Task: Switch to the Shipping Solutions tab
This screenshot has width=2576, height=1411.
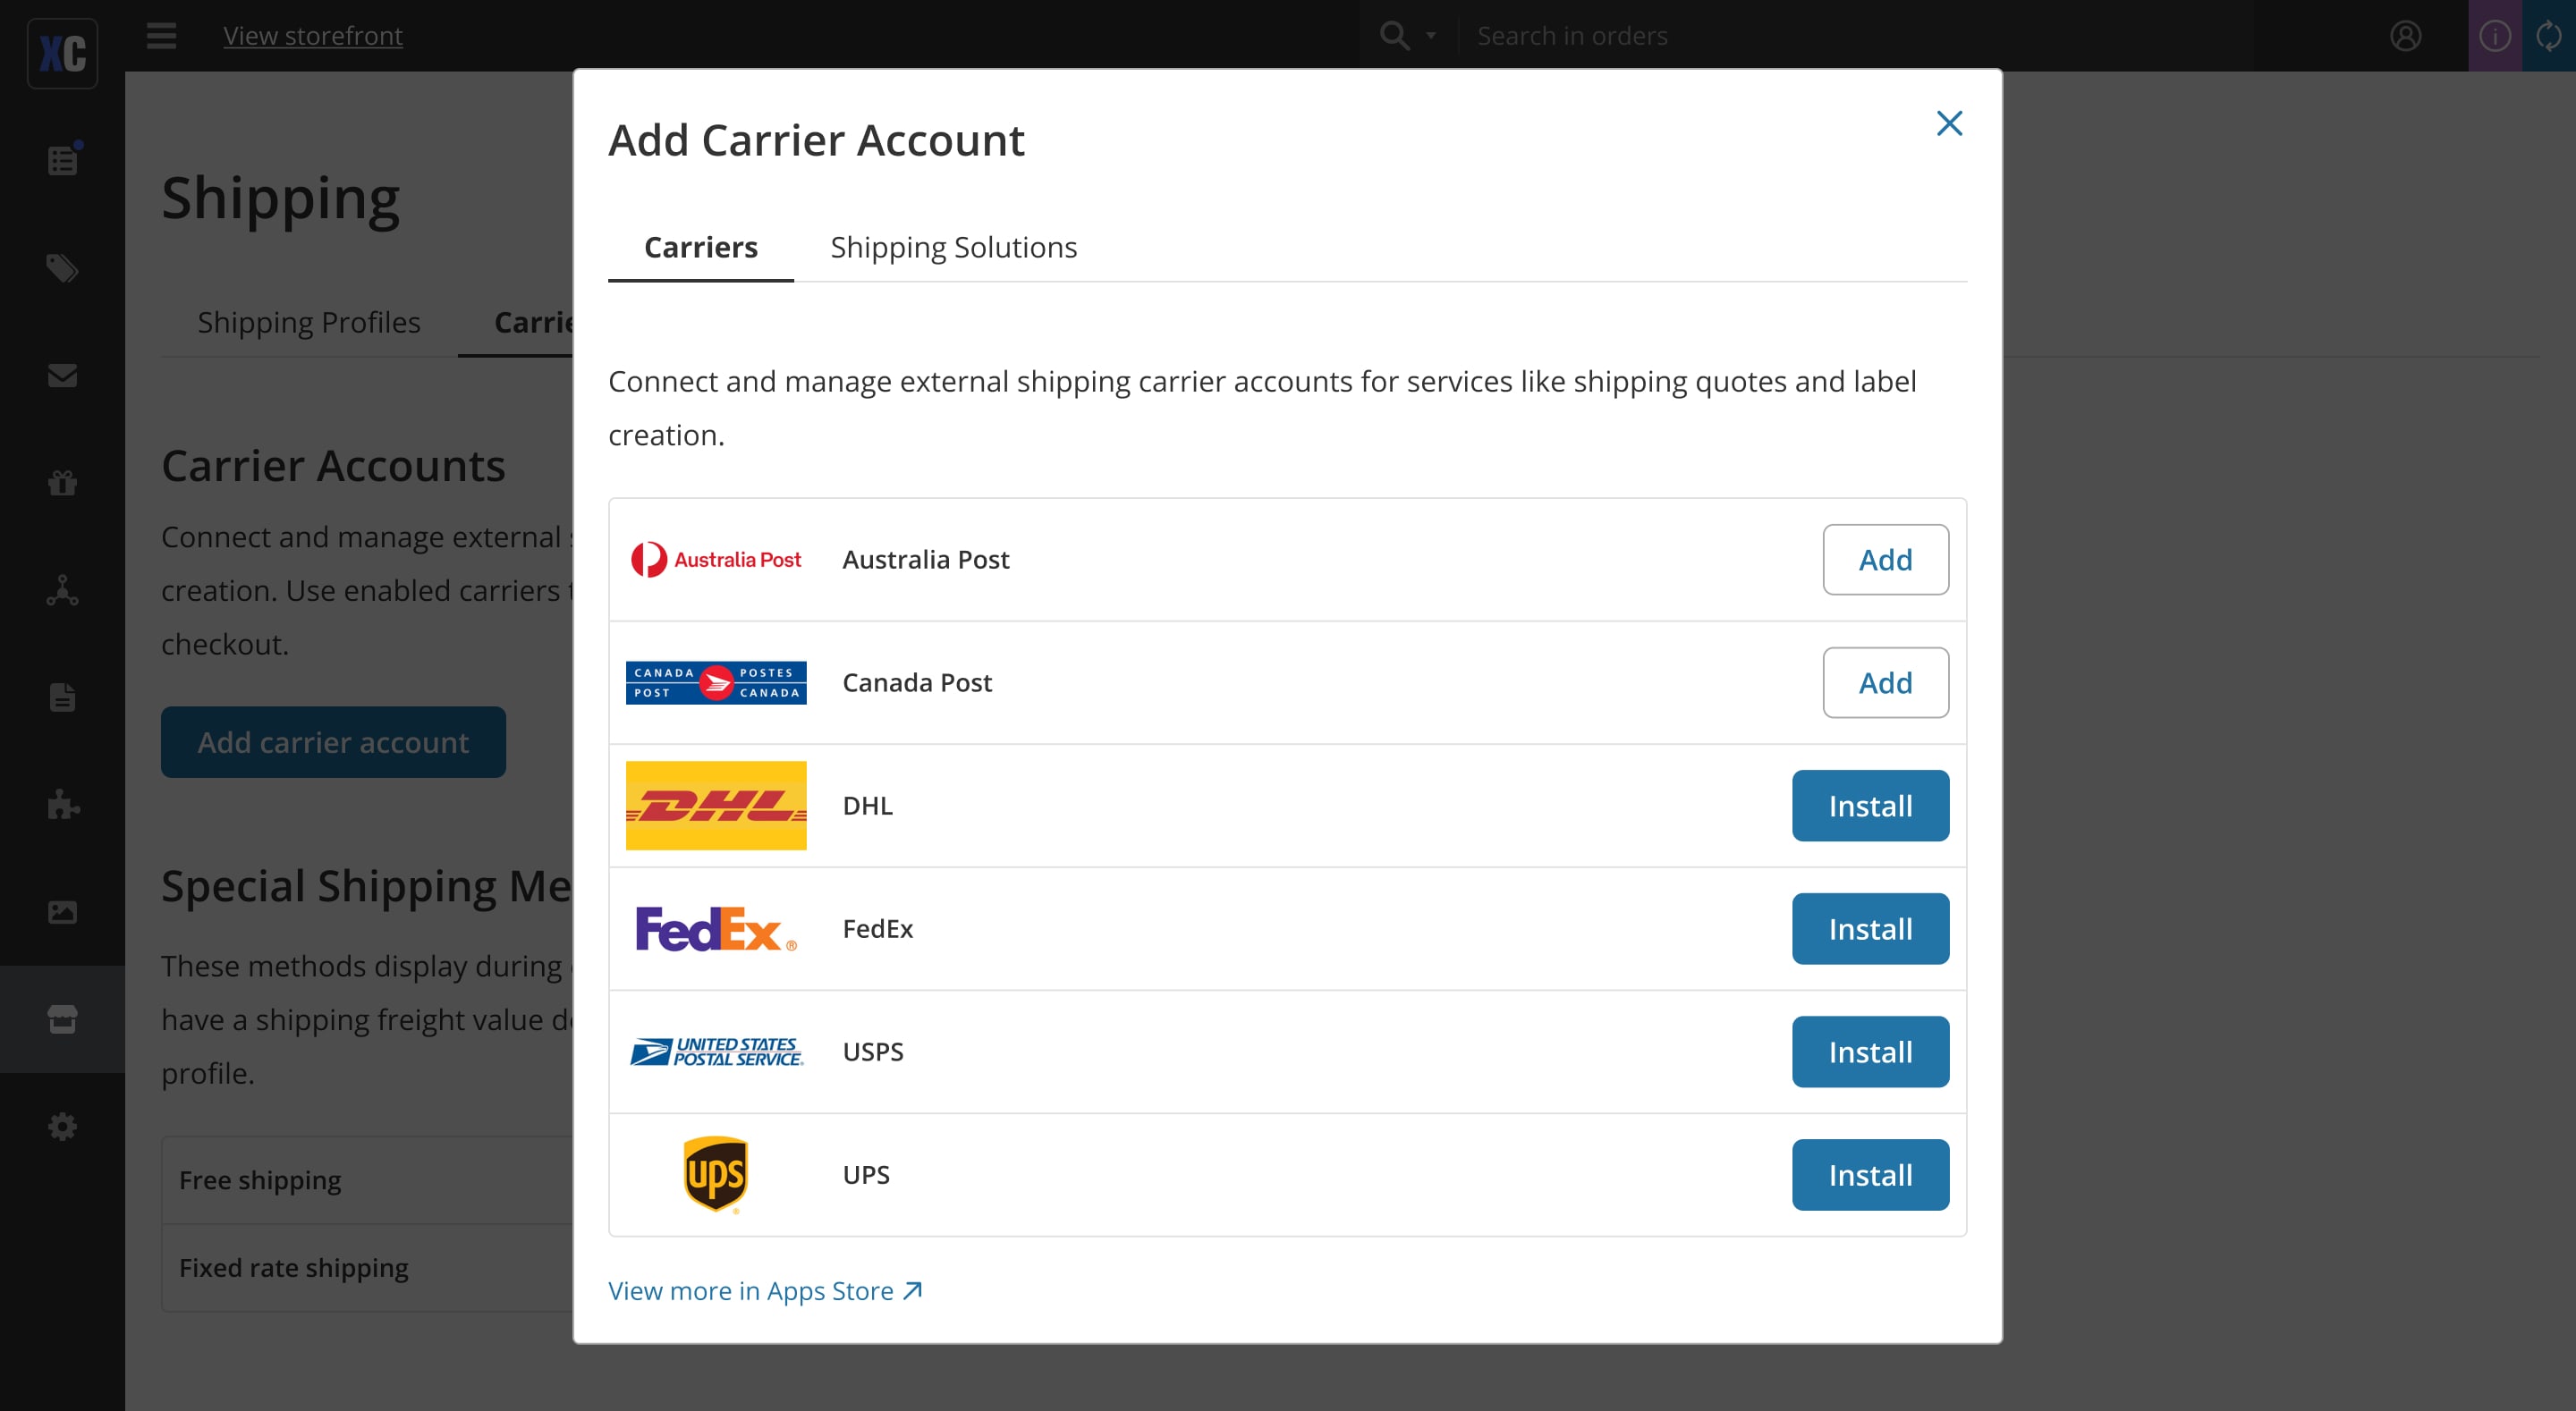Action: pyautogui.click(x=953, y=247)
